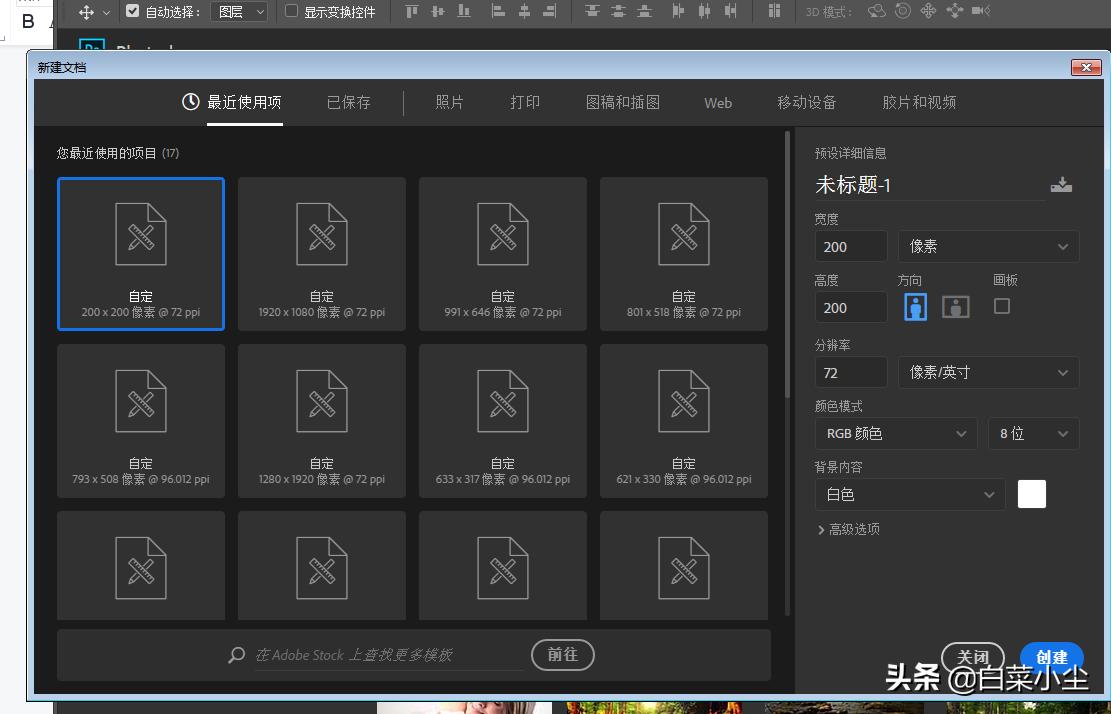The height and width of the screenshot is (714, 1111).
Task: Check the 画板 artboards checkbox
Action: tap(1000, 306)
